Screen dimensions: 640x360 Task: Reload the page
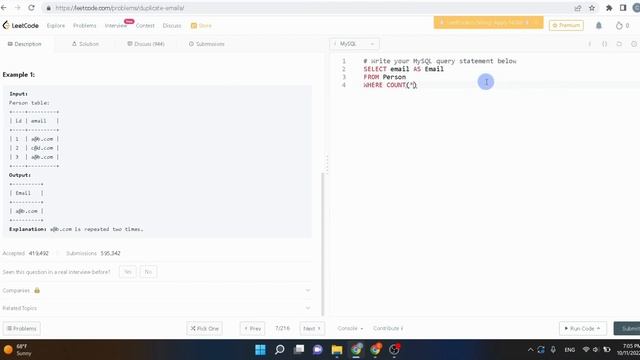point(31,8)
